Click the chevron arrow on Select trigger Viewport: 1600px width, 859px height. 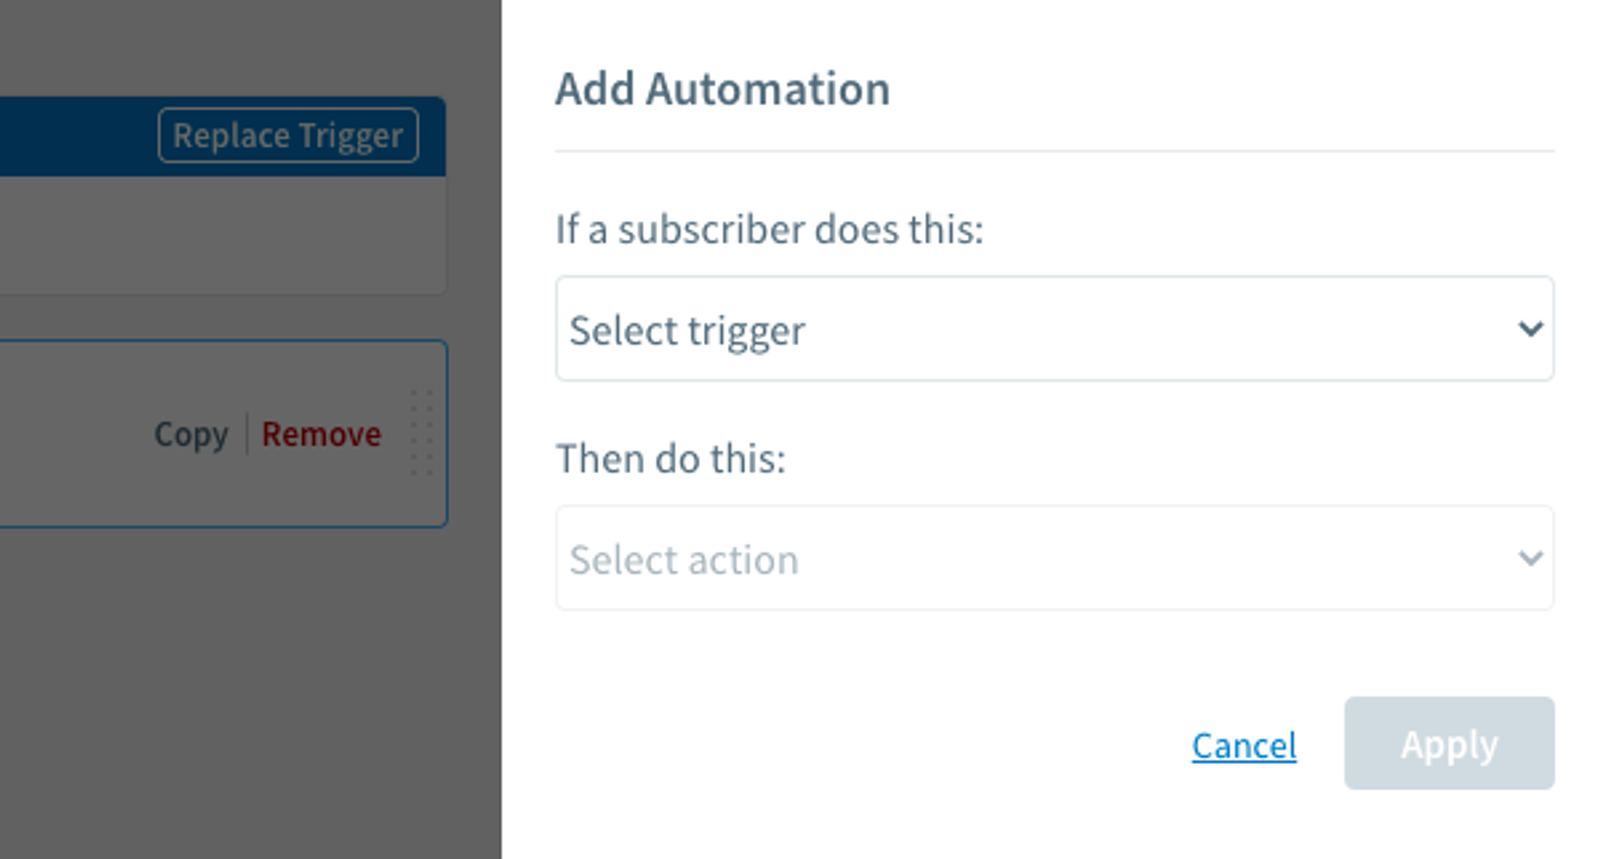1530,329
